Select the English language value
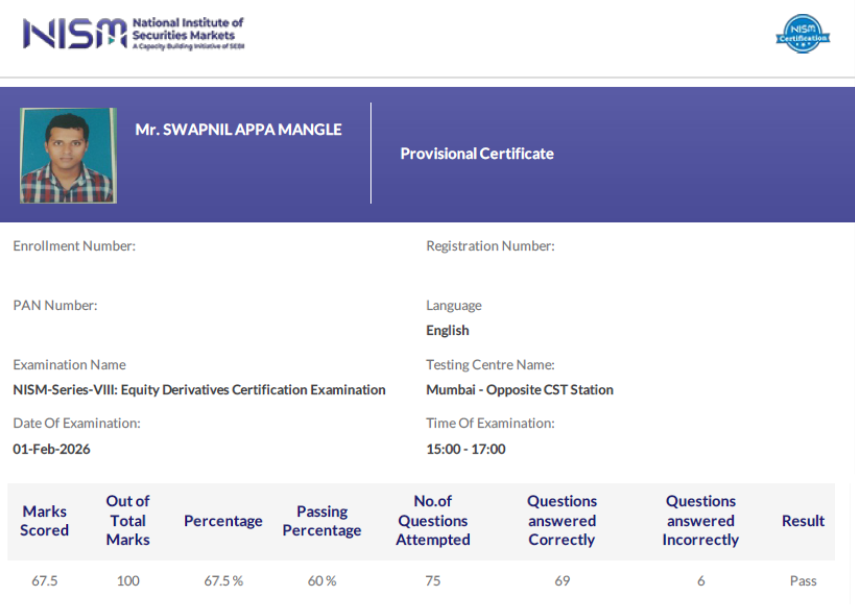The image size is (855, 606). click(447, 329)
